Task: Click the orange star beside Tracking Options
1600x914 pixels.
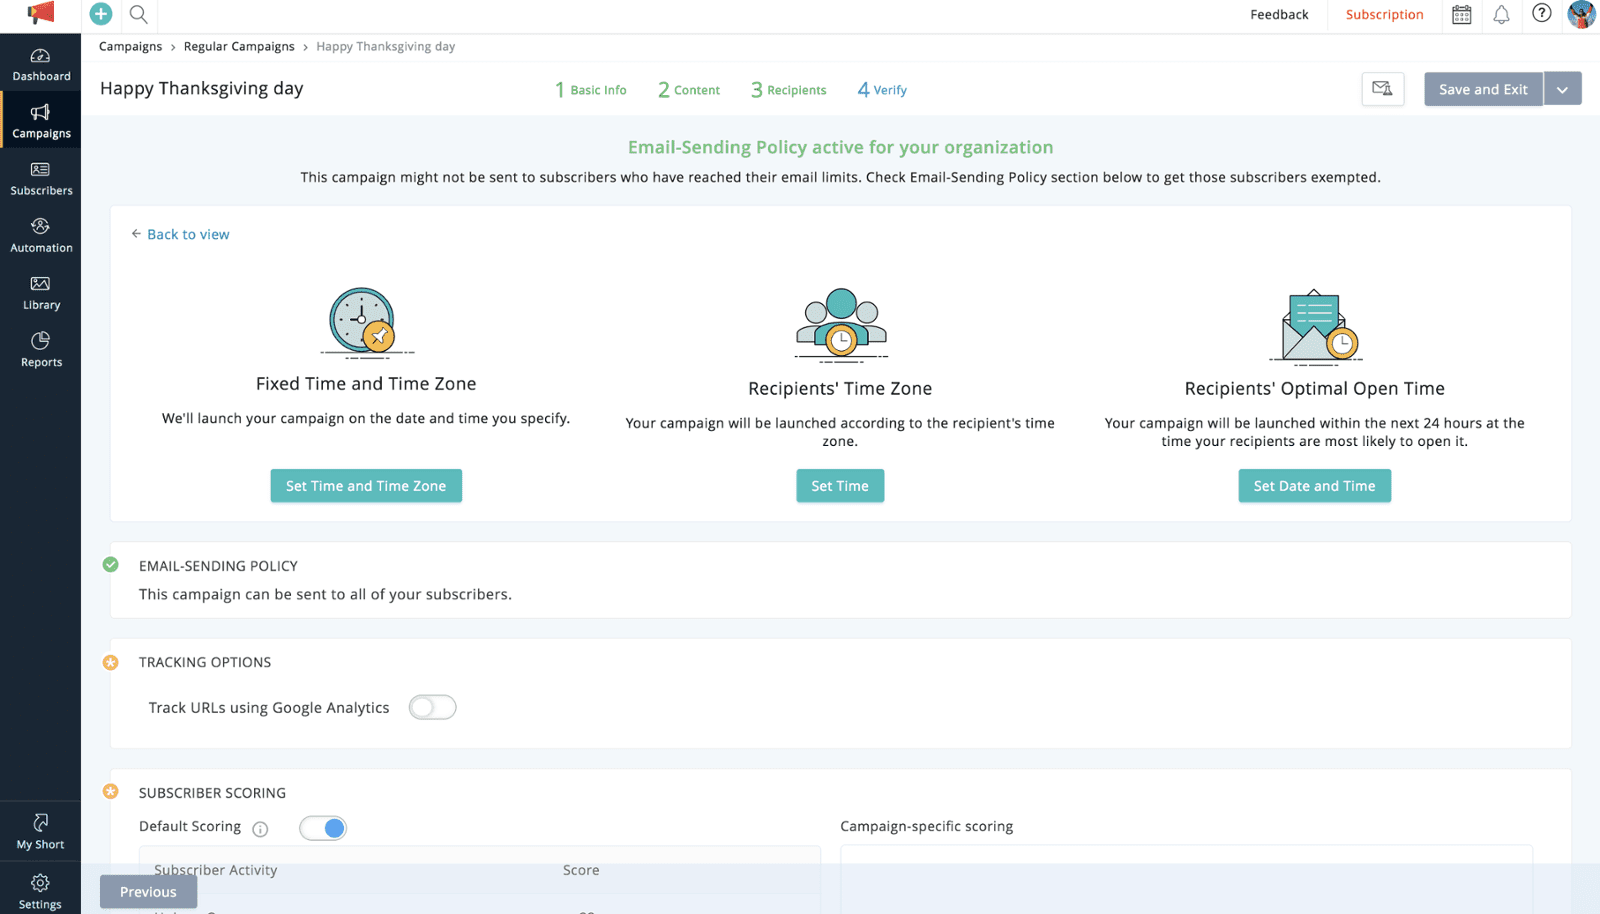Action: pos(111,662)
